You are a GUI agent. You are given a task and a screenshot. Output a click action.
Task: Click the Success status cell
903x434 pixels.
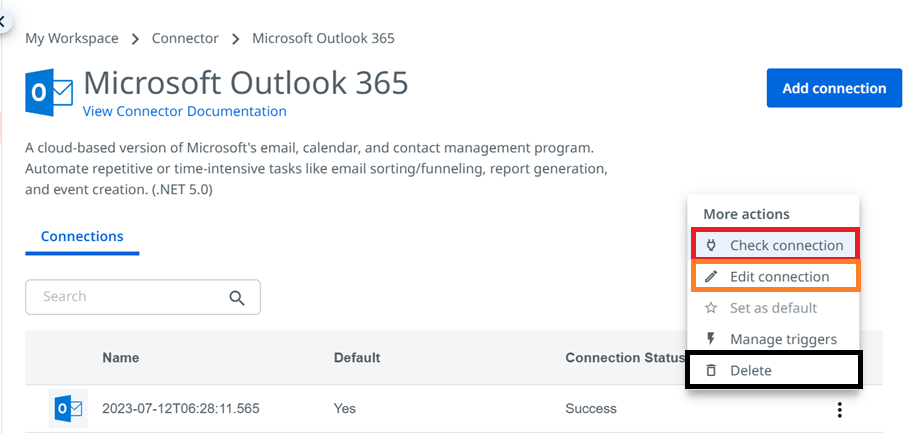click(590, 409)
